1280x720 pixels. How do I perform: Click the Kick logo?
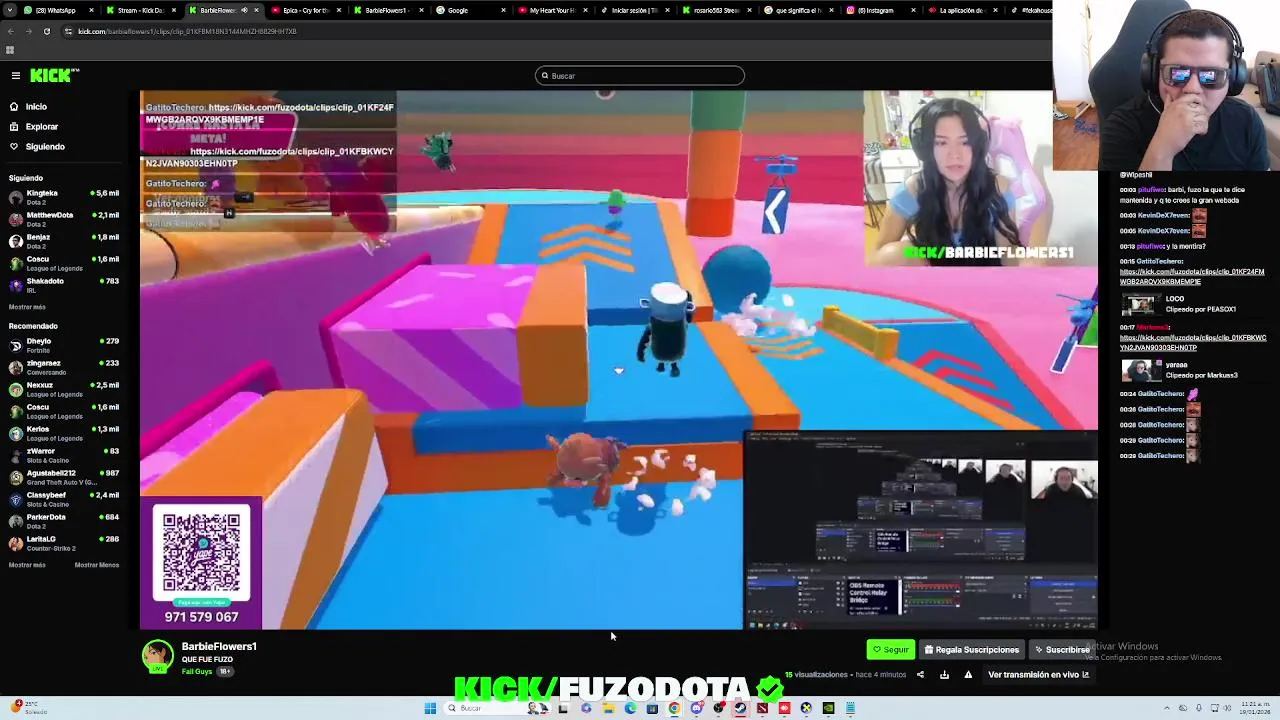54,75
